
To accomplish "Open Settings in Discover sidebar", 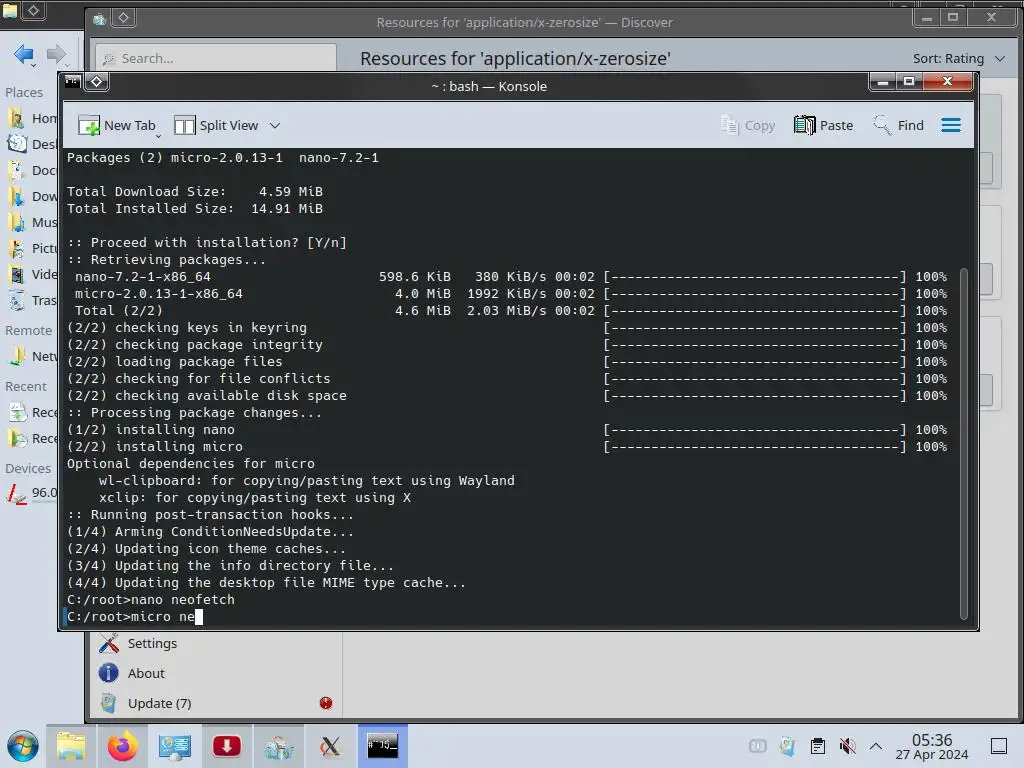I will coord(216,643).
